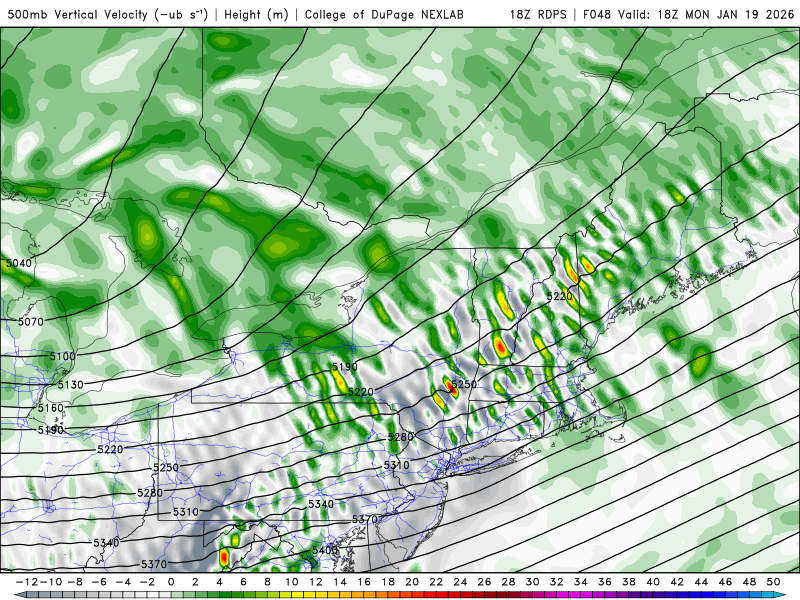Click the 16 value on color scale
The width and height of the screenshot is (800, 600).
pos(364,582)
